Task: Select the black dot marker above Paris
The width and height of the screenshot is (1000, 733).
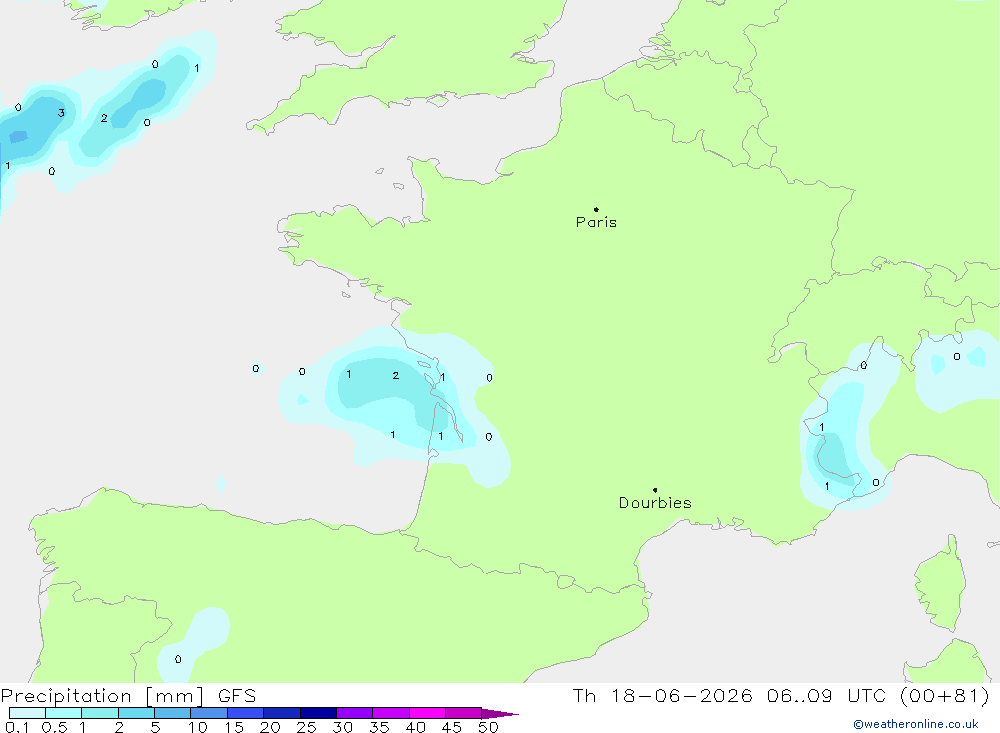Action: pos(596,209)
